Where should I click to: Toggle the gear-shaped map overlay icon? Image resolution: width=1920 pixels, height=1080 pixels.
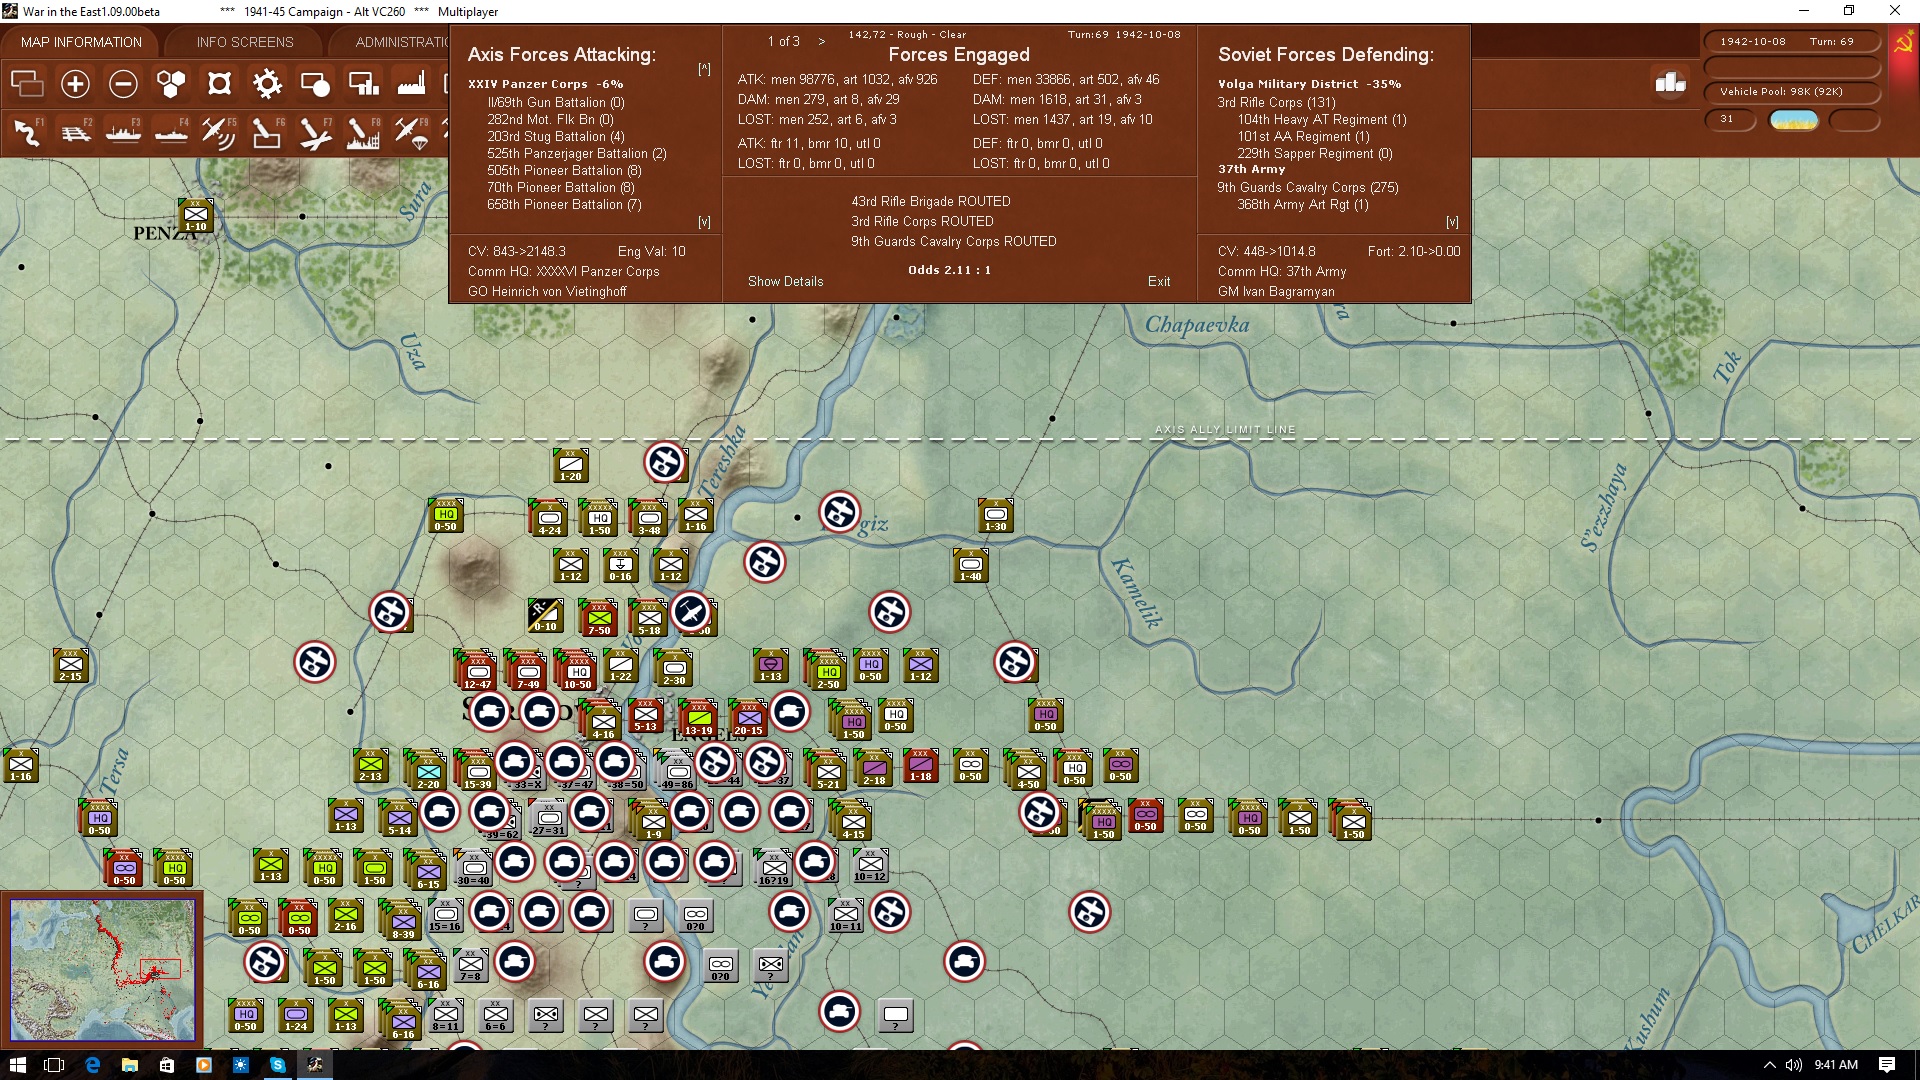[x=267, y=84]
